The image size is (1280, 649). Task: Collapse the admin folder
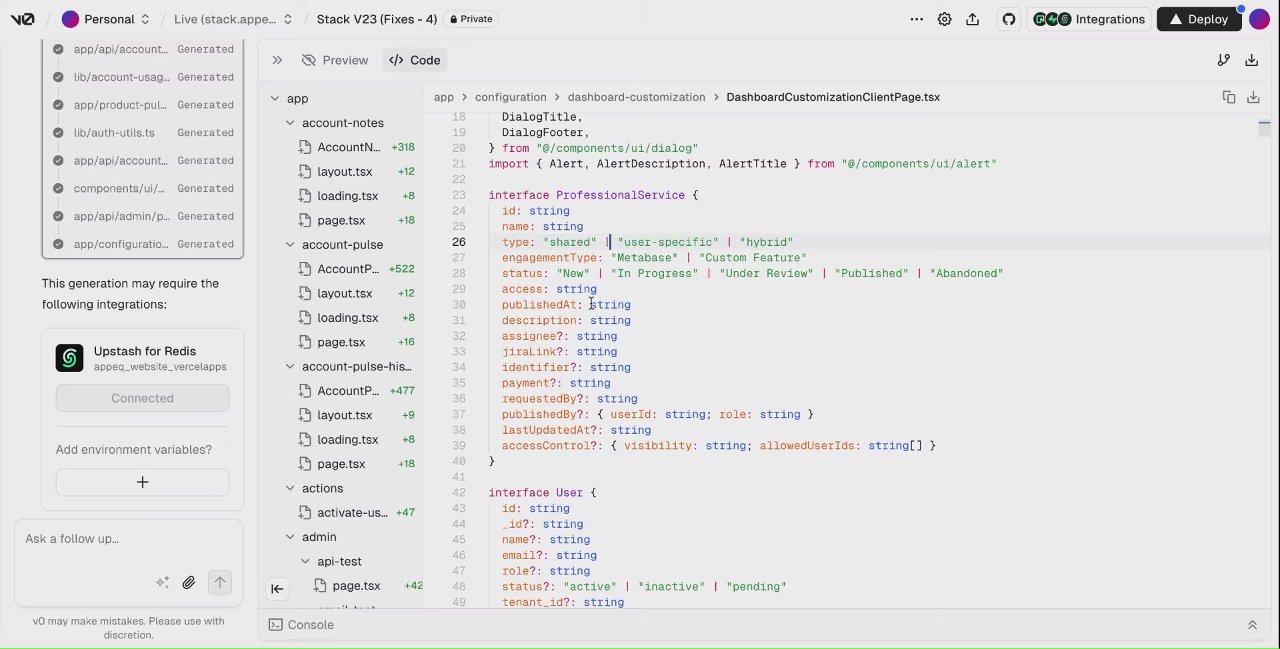pos(290,537)
